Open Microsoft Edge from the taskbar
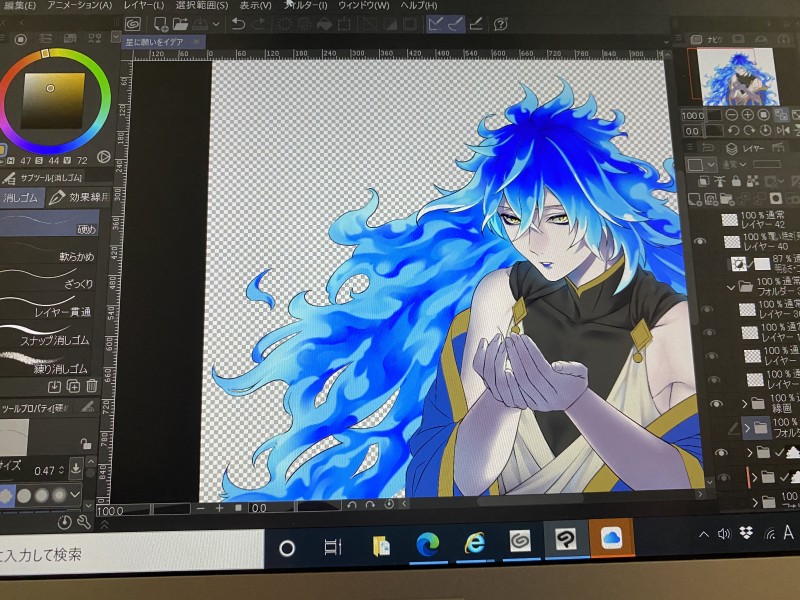The image size is (800, 600). click(x=428, y=544)
